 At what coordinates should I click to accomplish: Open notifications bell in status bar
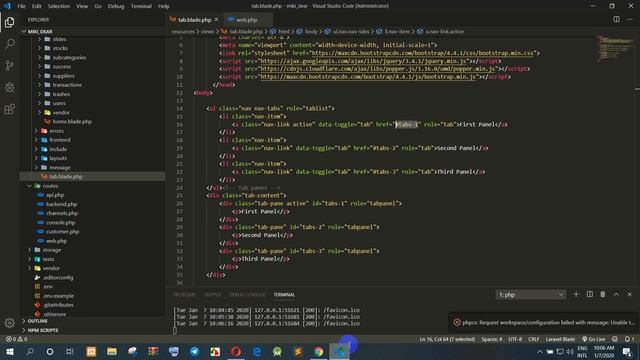[x=629, y=339]
